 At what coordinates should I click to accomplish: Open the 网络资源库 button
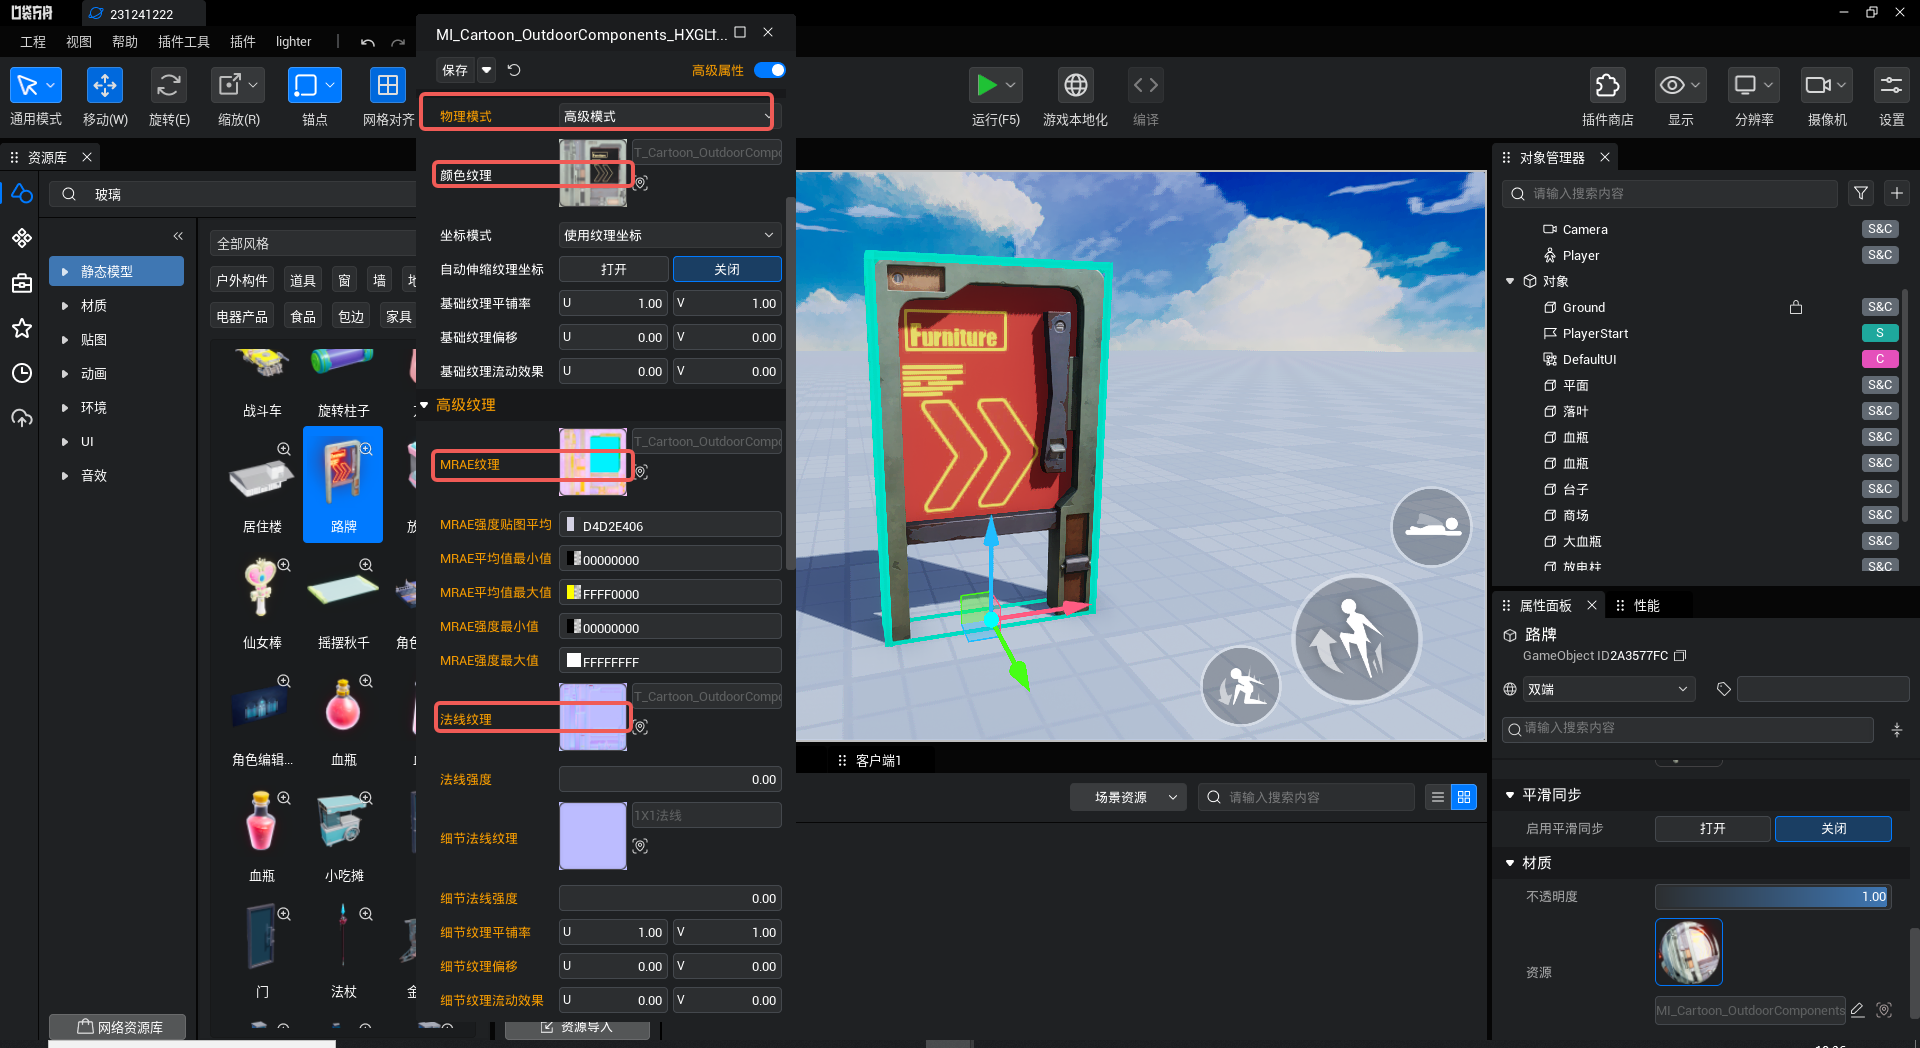click(118, 1027)
